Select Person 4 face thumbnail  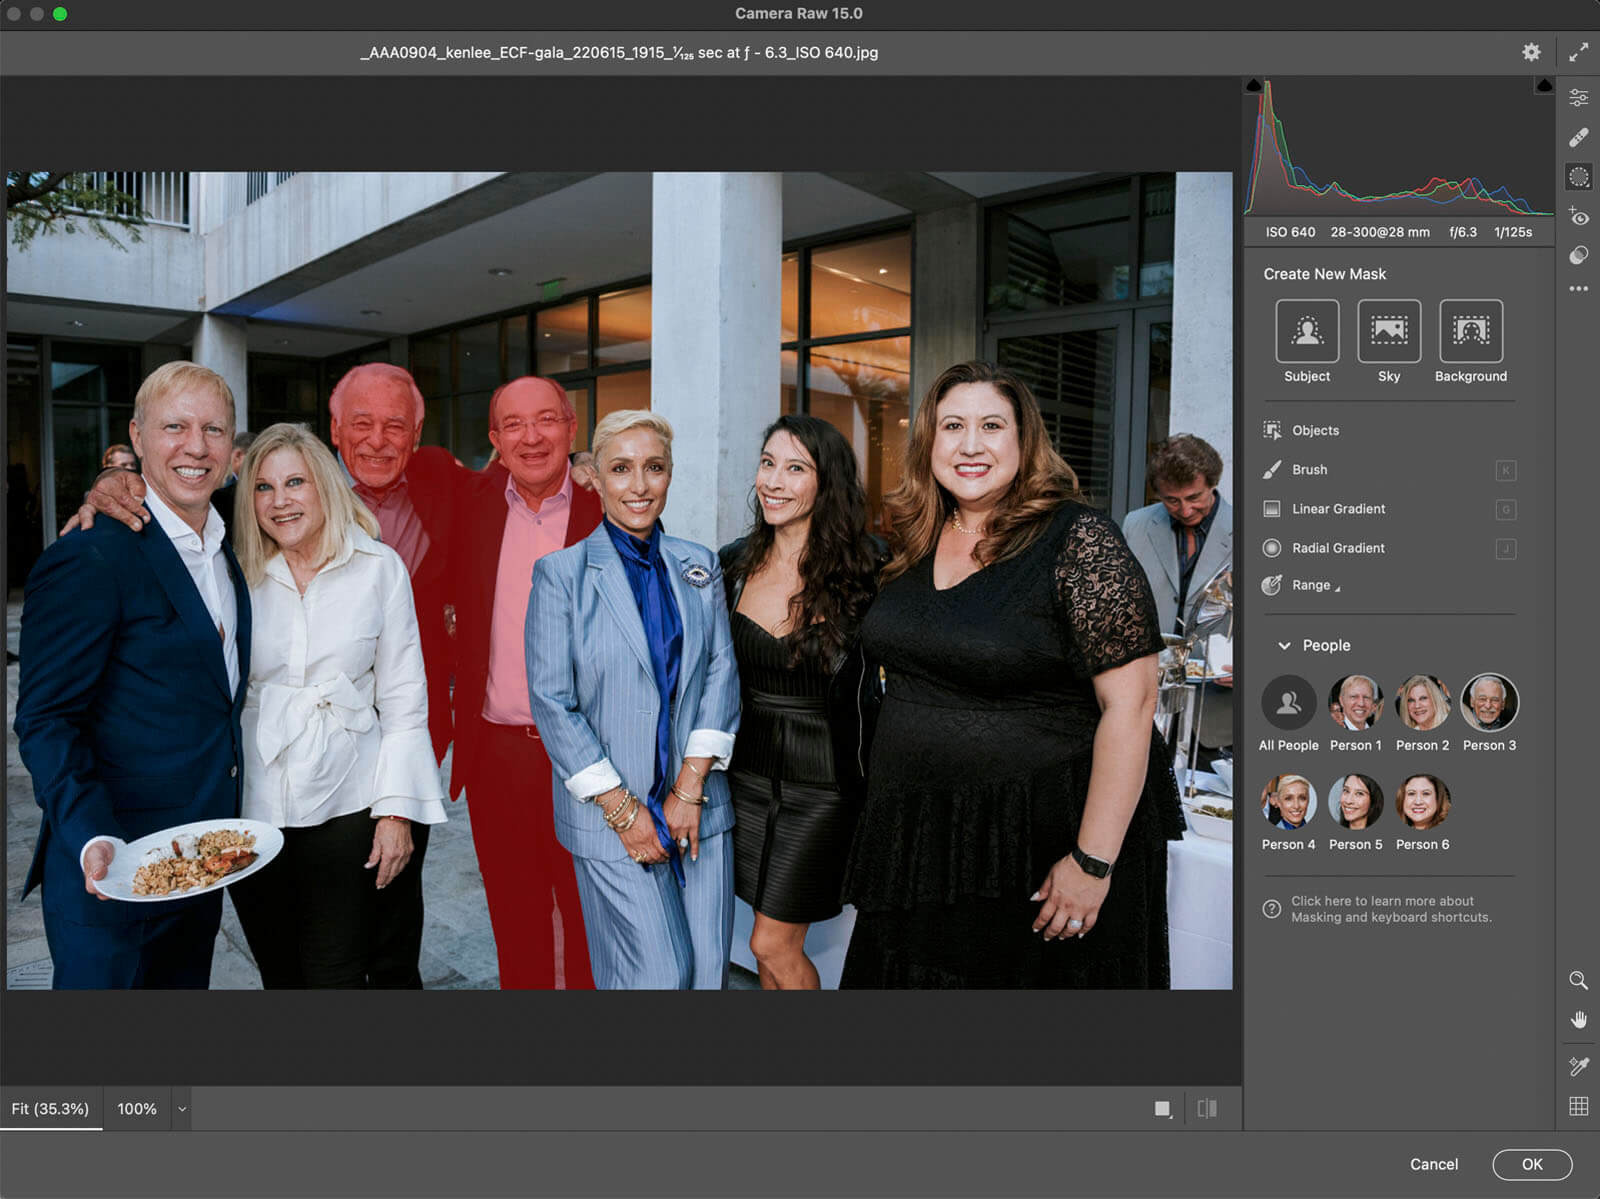[1288, 802]
